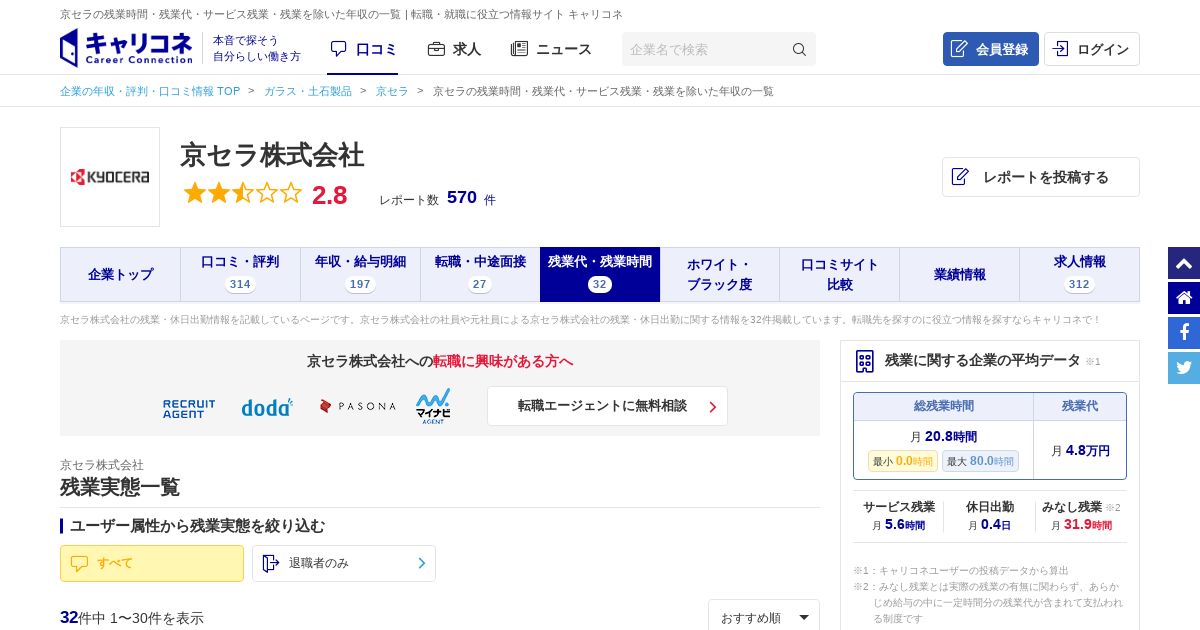Image resolution: width=1200 pixels, height=630 pixels.
Task: Switch to 求人情報 tab
Action: point(1079,274)
